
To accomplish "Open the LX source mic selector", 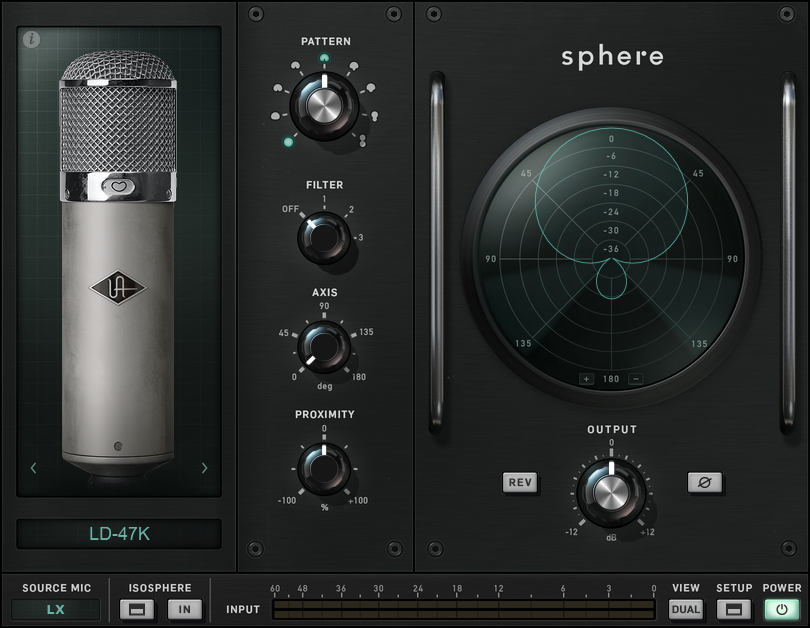I will tap(55, 609).
